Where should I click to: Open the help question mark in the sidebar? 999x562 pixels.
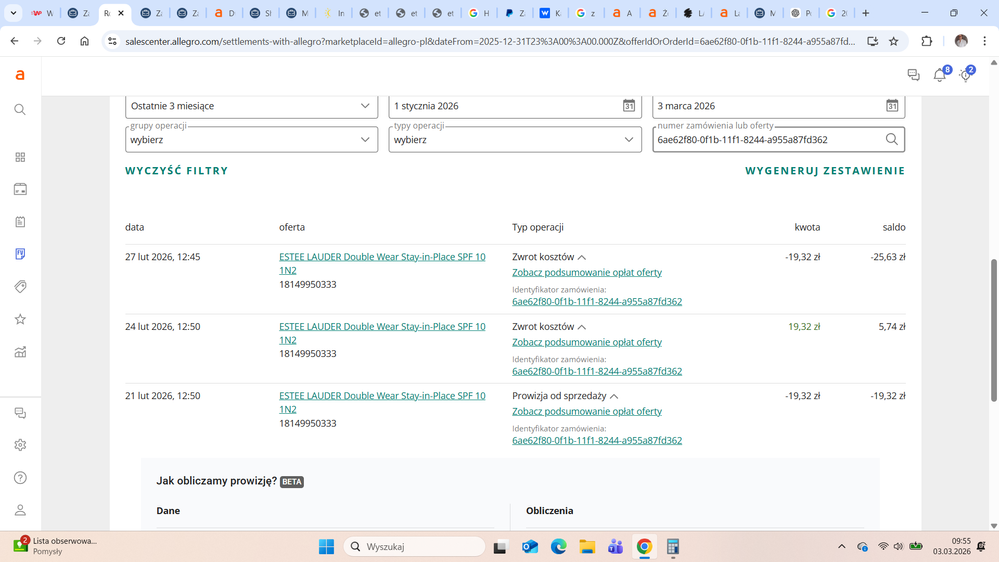click(20, 478)
